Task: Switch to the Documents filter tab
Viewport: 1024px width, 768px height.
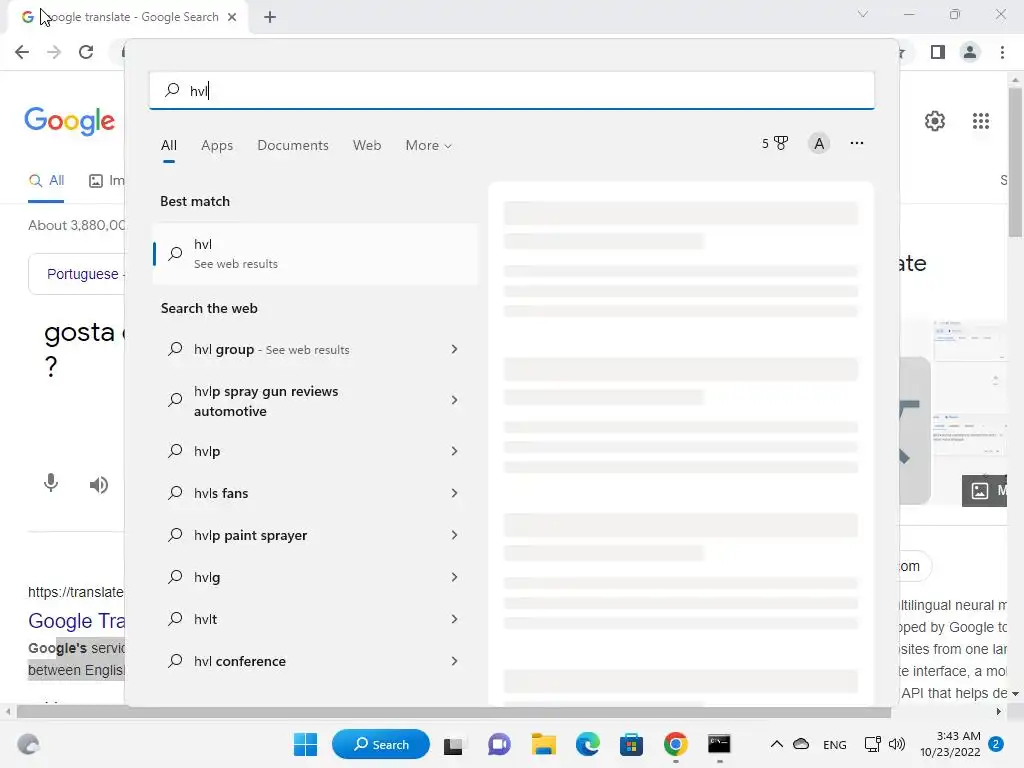Action: tap(293, 145)
